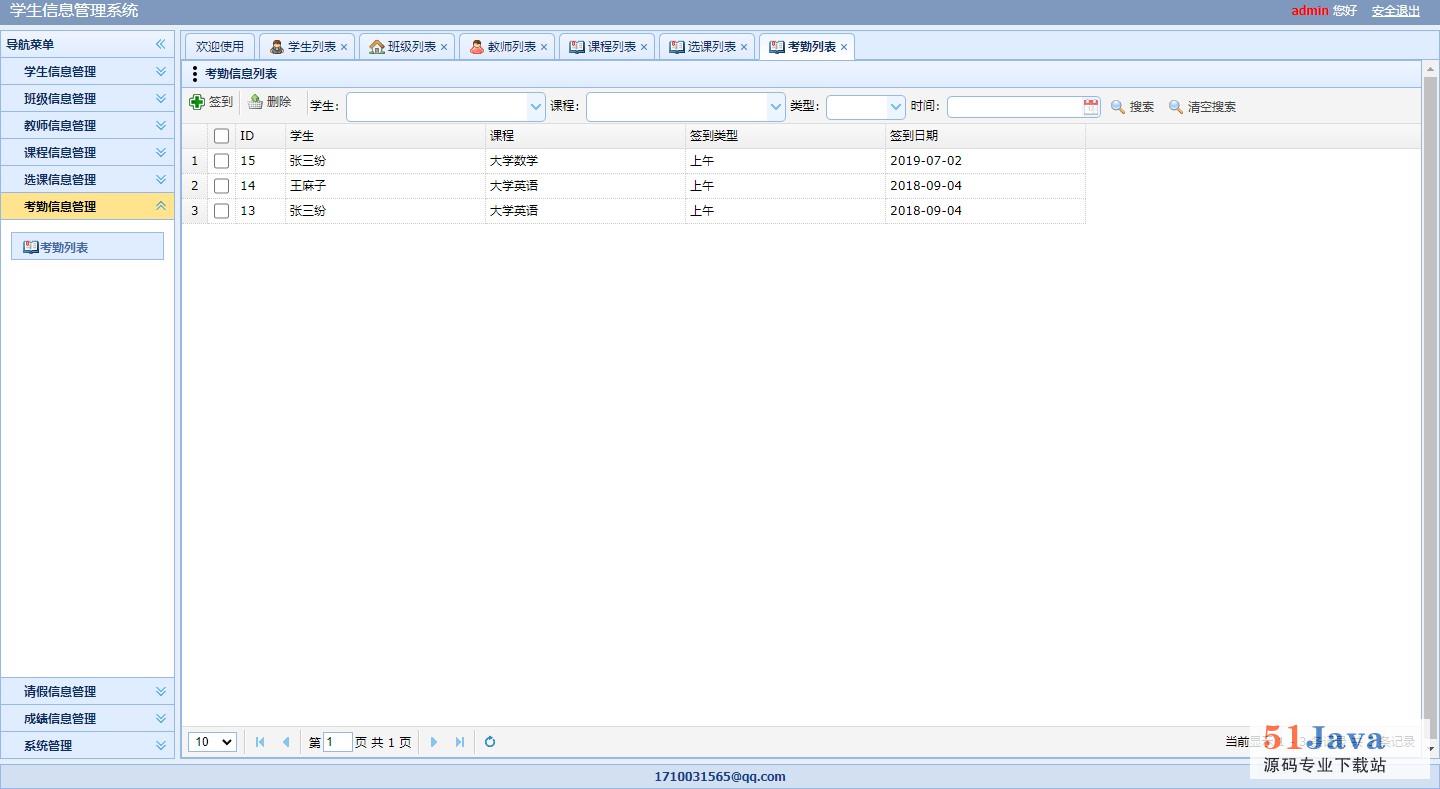The width and height of the screenshot is (1440, 789).
Task: Expand 选课信息管理 menu section
Action: click(87, 179)
